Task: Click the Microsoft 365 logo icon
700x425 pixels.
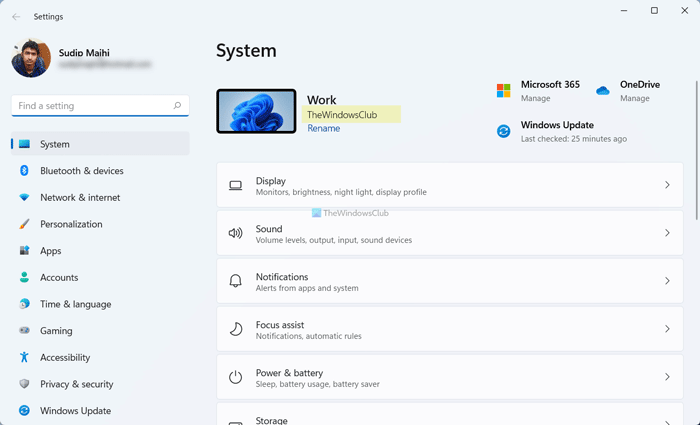Action: click(x=504, y=91)
